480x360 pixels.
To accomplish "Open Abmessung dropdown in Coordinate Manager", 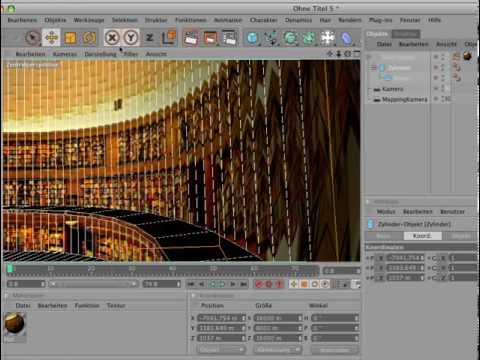I will 278,350.
